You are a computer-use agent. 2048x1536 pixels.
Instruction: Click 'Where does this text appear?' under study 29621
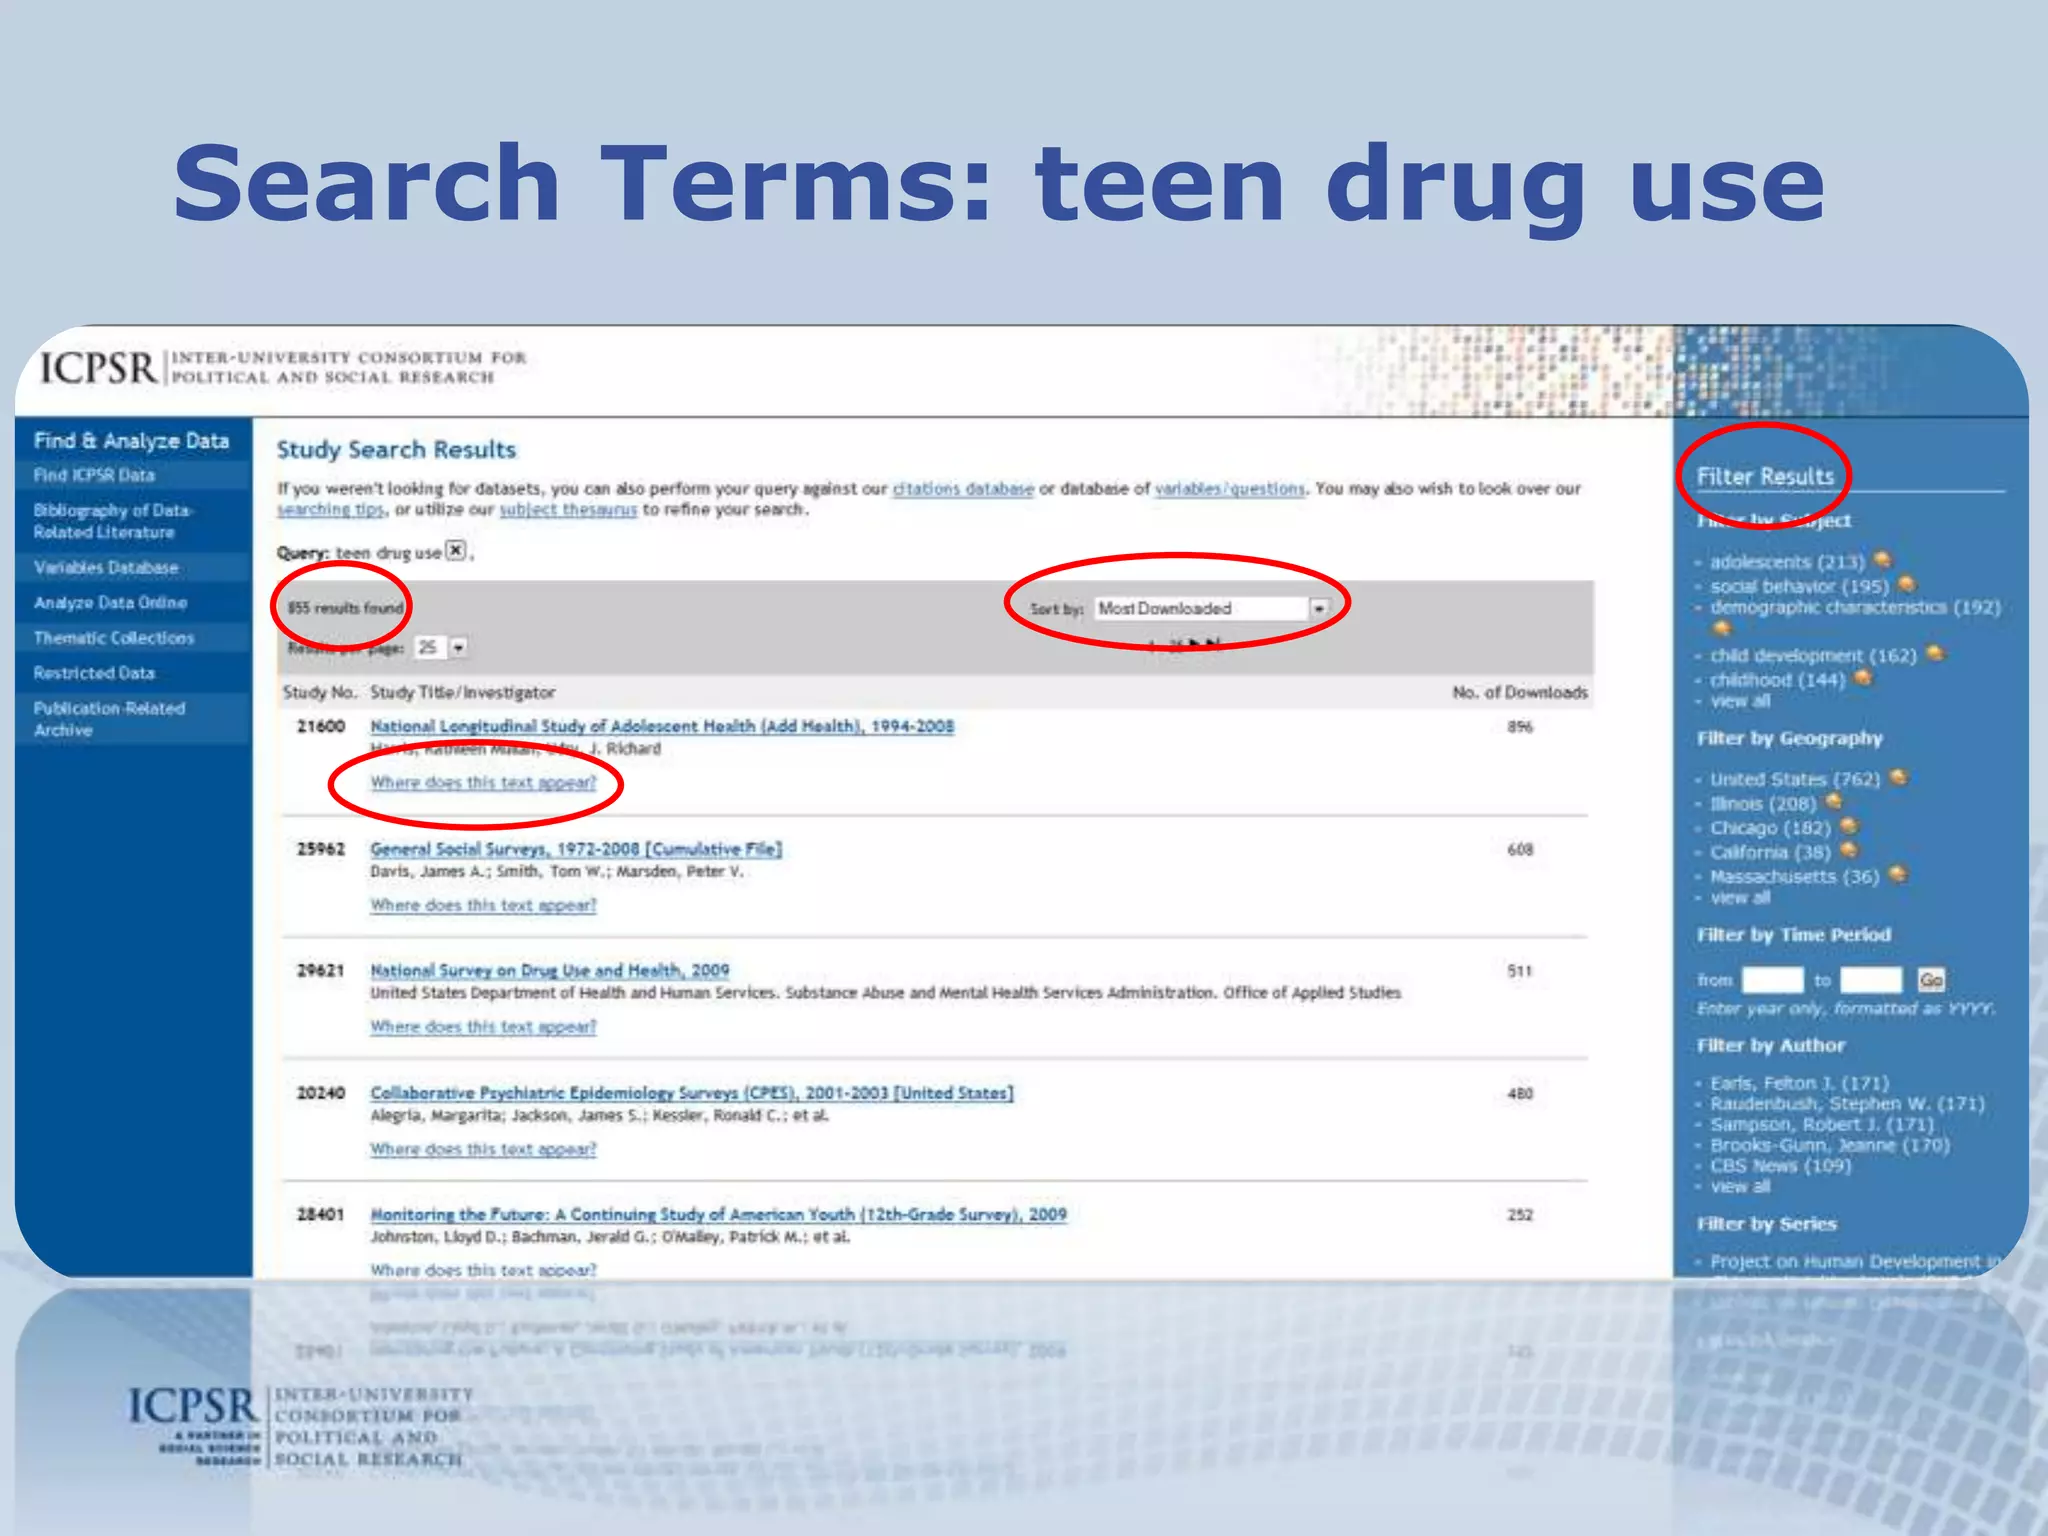483,1027
